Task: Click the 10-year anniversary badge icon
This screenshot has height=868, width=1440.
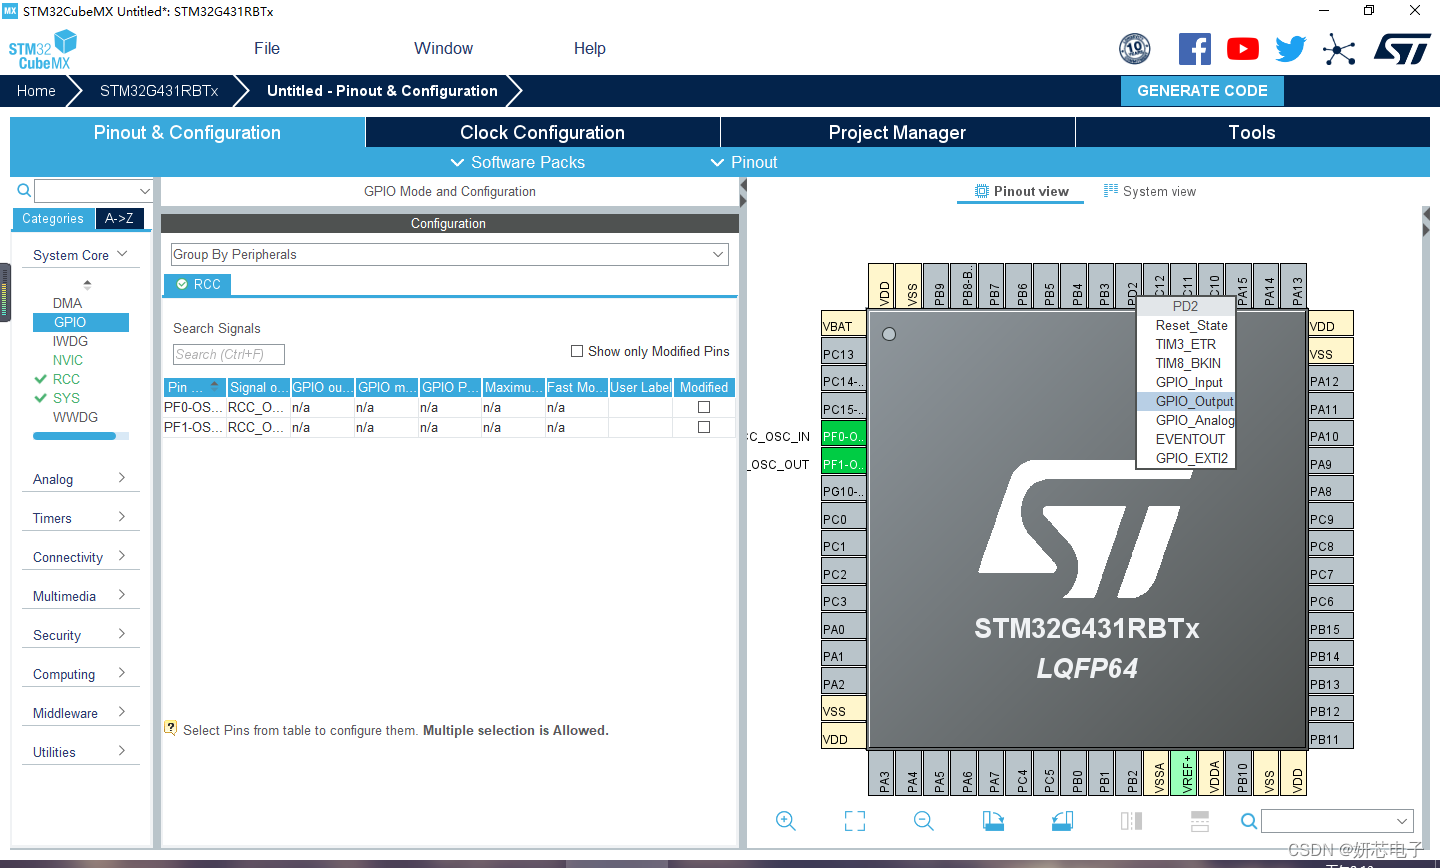Action: (x=1134, y=49)
